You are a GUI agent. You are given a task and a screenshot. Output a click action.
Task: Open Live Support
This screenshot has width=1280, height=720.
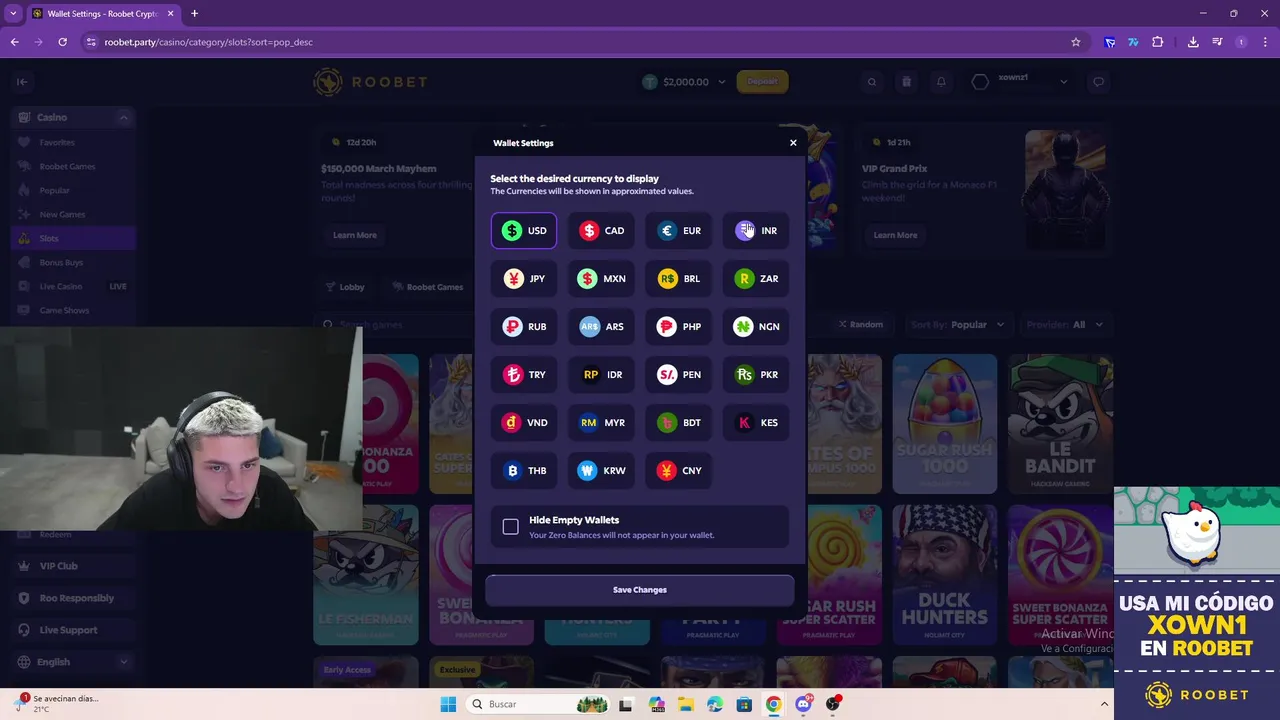pyautogui.click(x=74, y=630)
